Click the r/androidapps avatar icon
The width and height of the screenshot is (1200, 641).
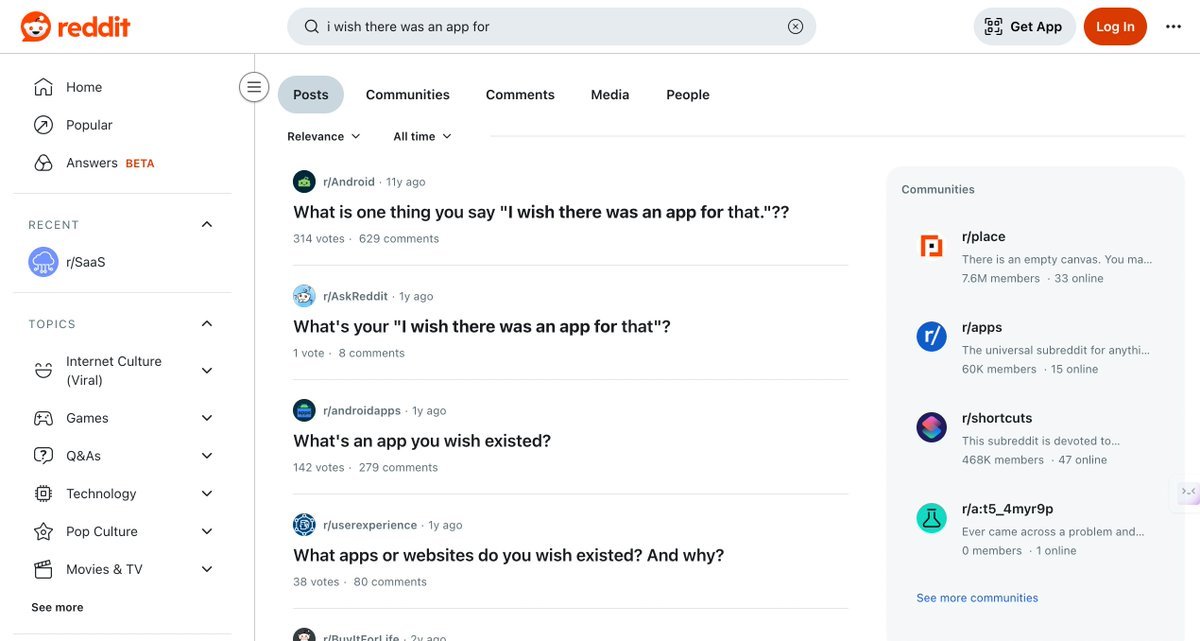[x=304, y=411]
